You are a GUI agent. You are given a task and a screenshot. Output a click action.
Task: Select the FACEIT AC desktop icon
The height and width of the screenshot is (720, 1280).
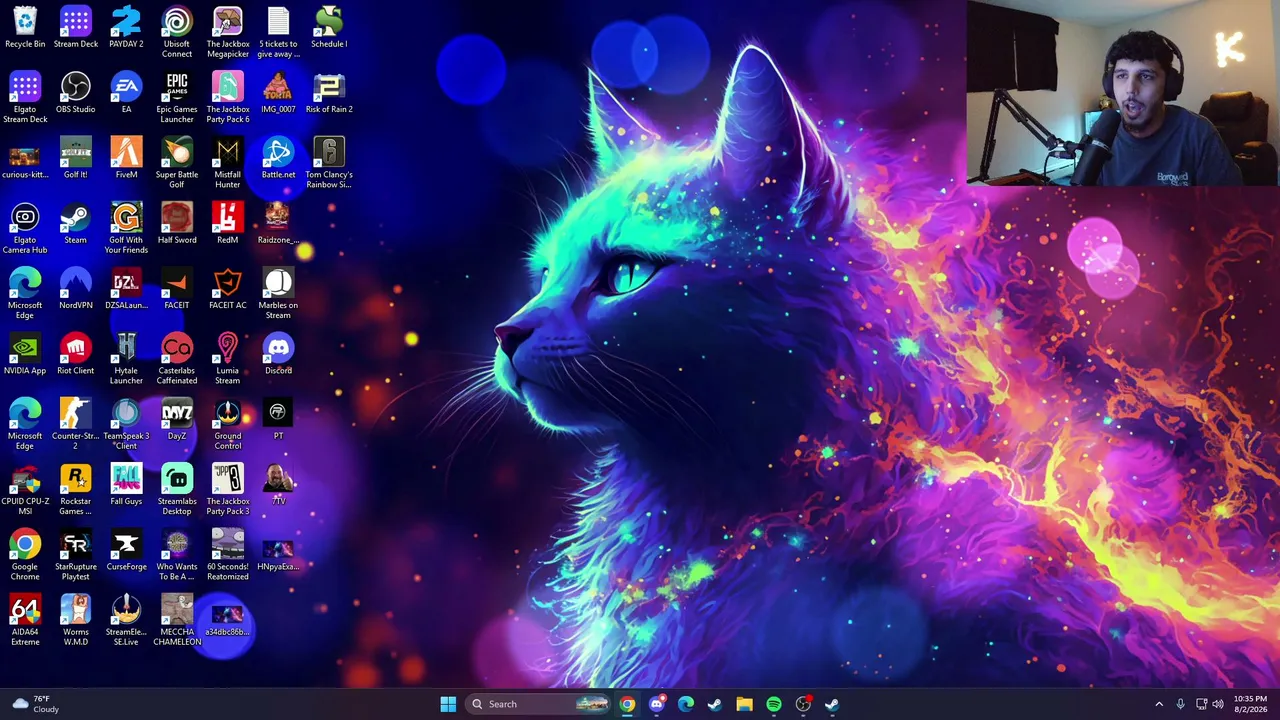[x=228, y=289]
